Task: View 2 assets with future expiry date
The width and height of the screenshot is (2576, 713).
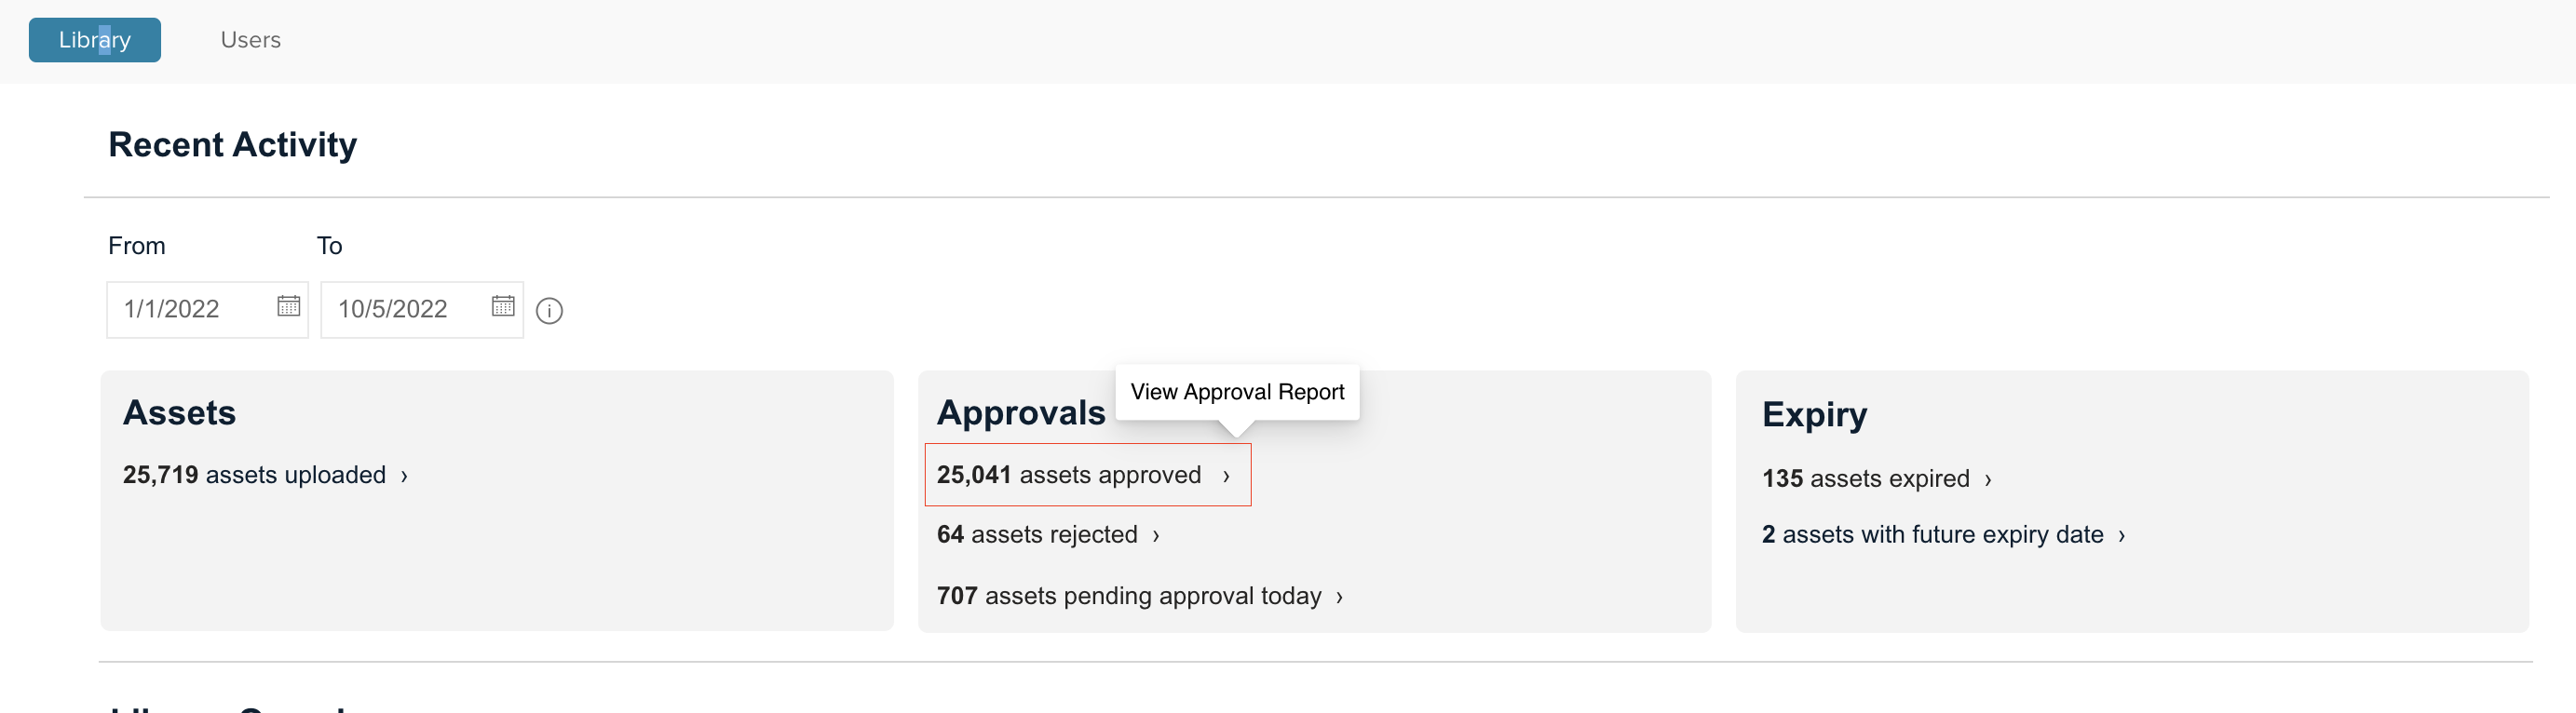Action: click(1944, 535)
